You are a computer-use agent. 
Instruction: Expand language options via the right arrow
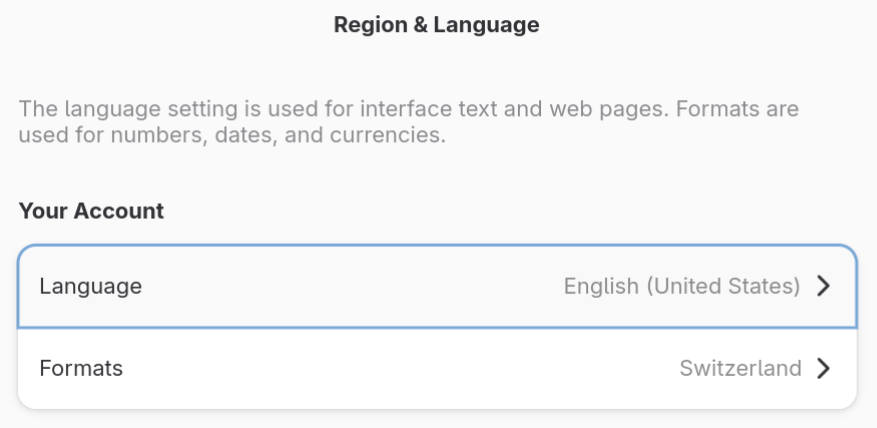tap(823, 286)
